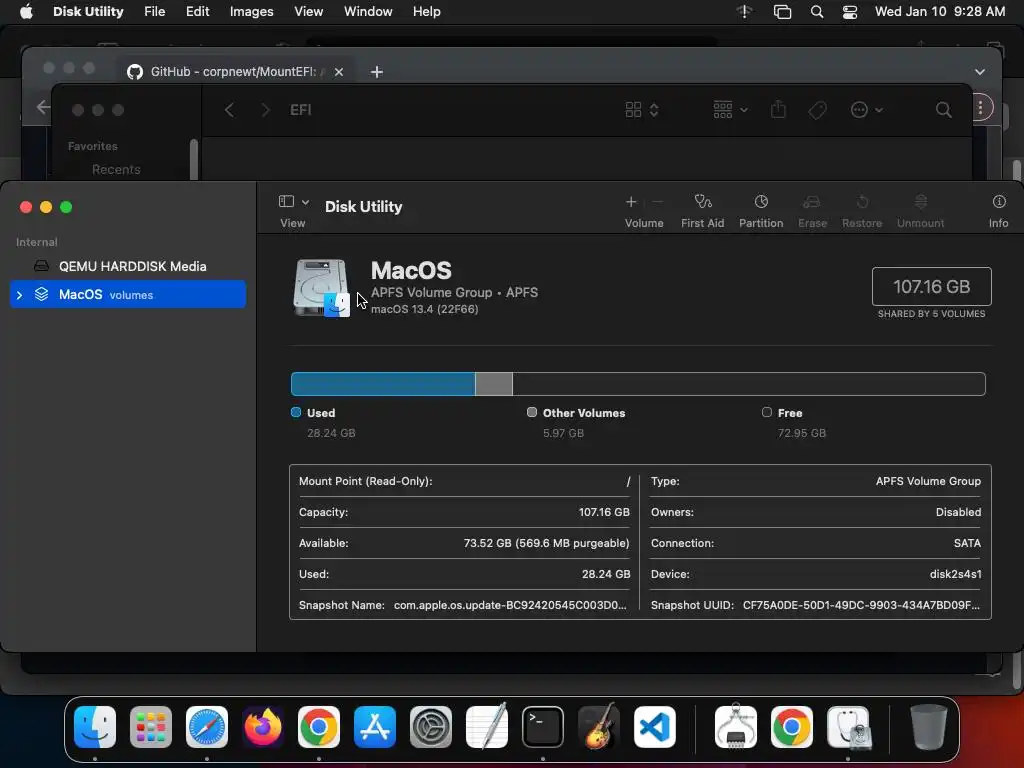Open System Information from the Dock
The height and width of the screenshot is (768, 1024).
coord(735,726)
